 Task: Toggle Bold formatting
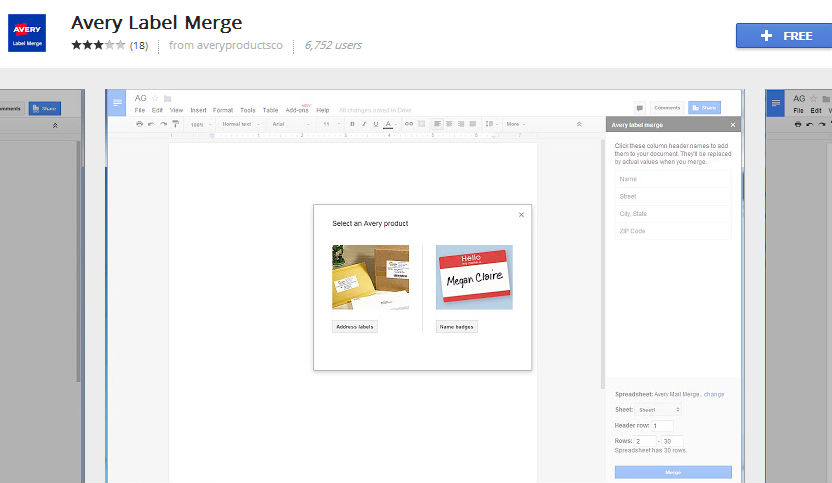point(352,124)
